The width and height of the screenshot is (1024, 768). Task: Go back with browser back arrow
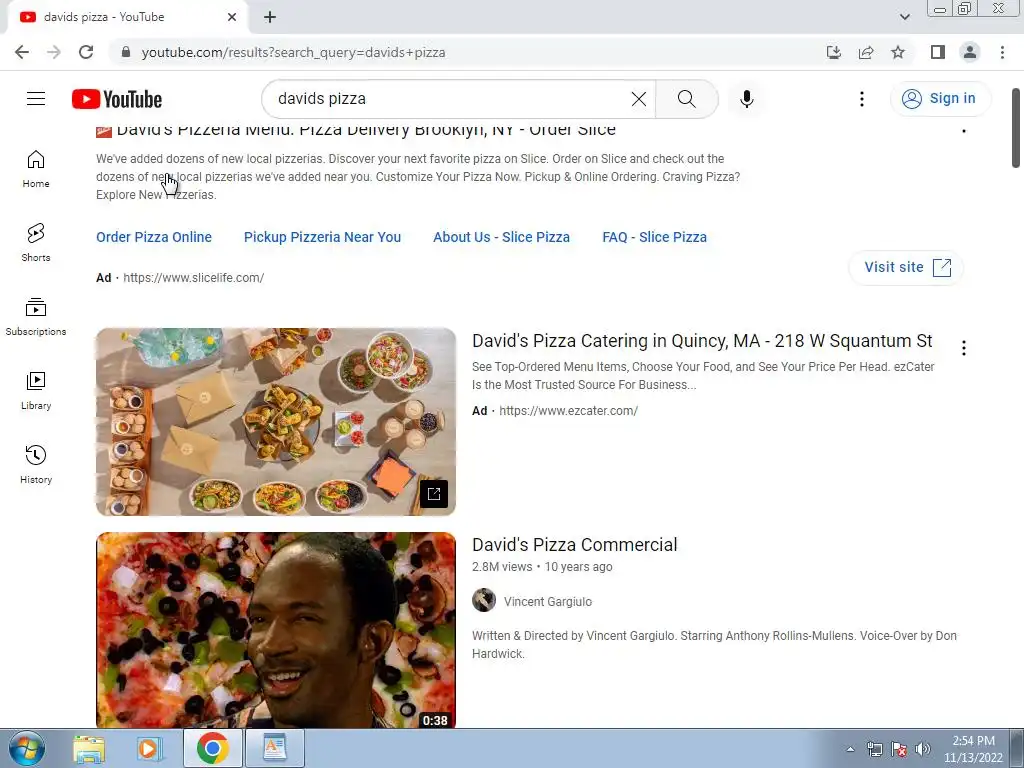coord(22,52)
